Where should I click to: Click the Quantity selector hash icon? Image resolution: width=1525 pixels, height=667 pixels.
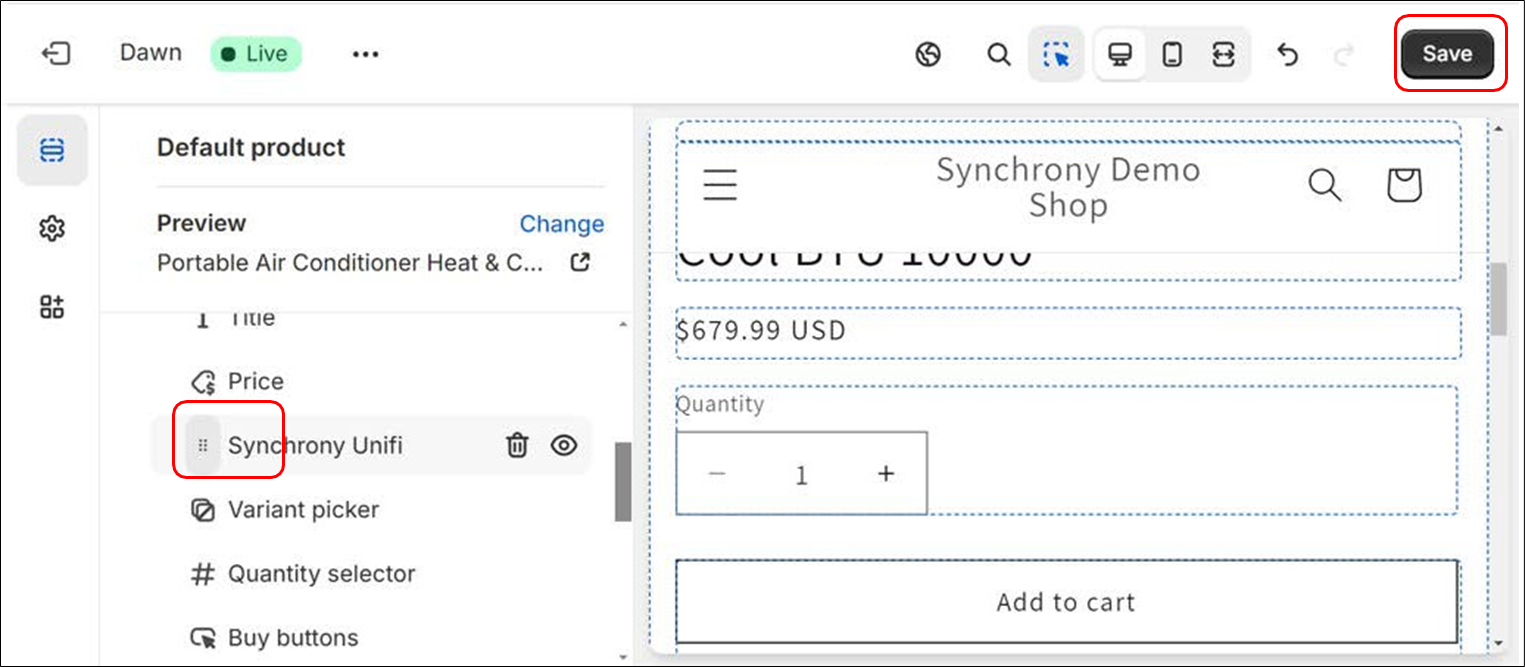click(203, 573)
